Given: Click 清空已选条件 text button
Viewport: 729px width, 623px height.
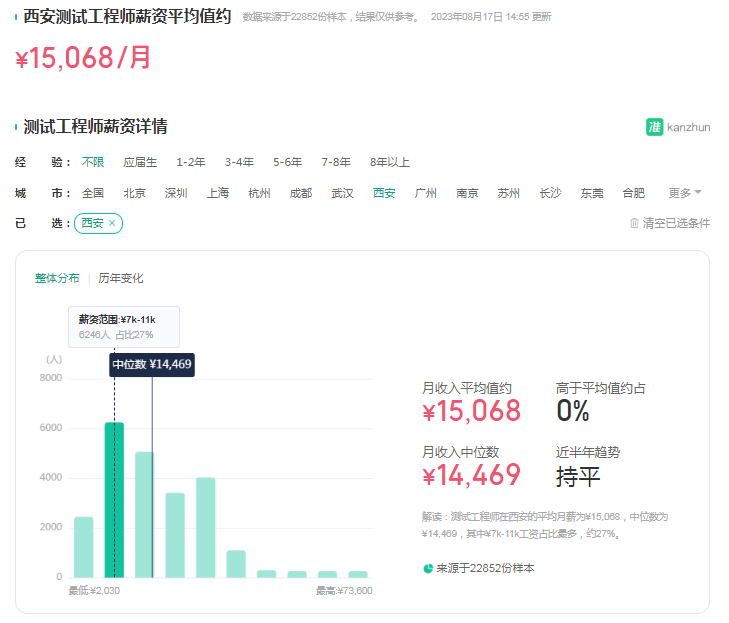Looking at the screenshot, I should click(x=676, y=223).
